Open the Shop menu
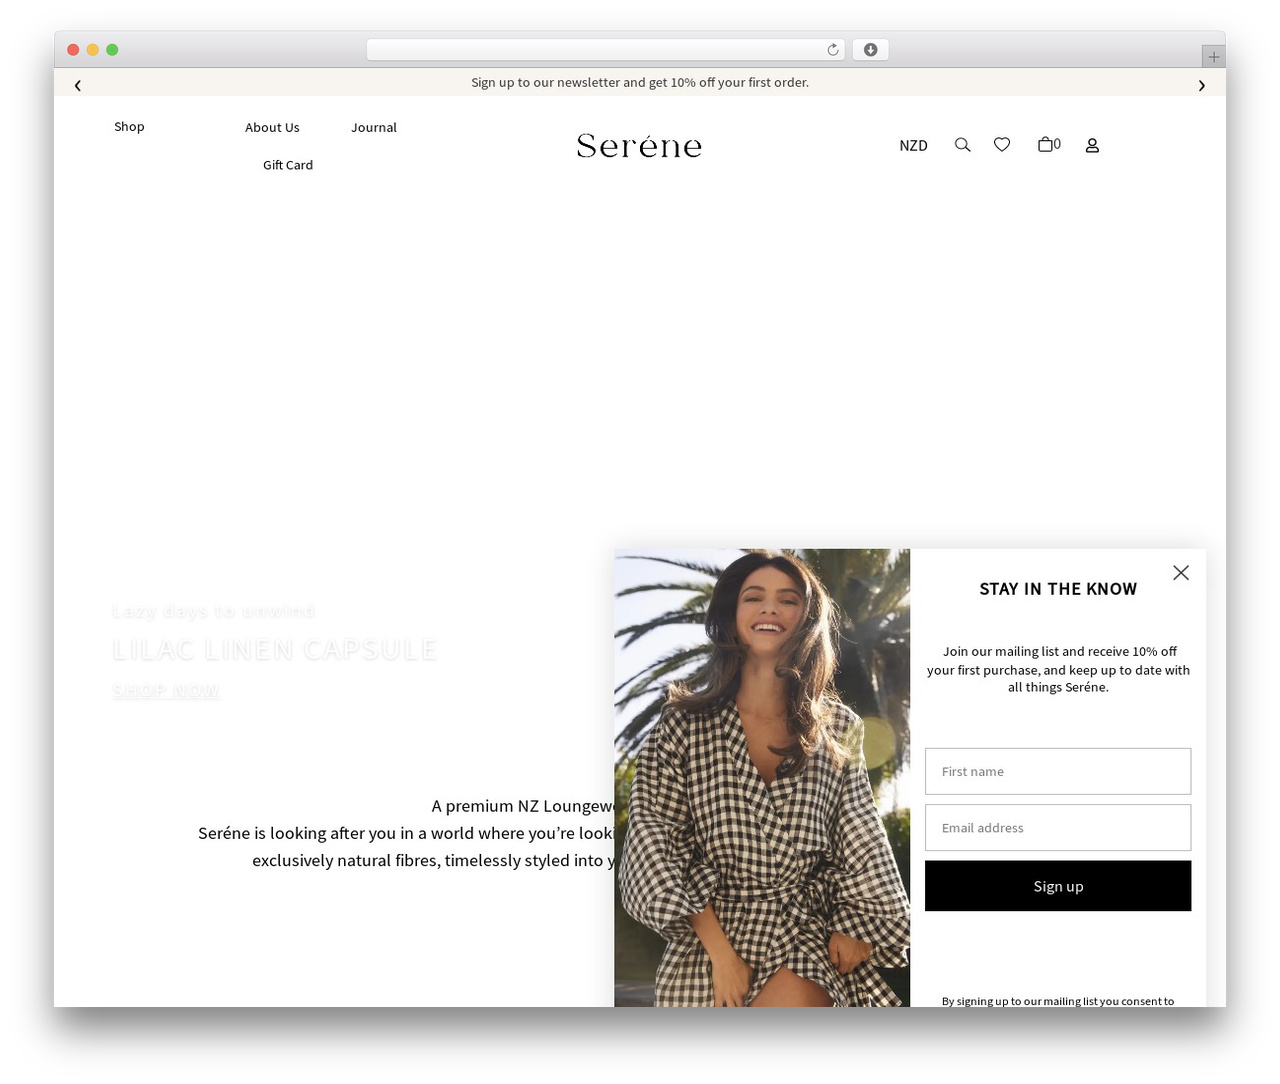Viewport: 1280px width, 1084px height. (129, 126)
